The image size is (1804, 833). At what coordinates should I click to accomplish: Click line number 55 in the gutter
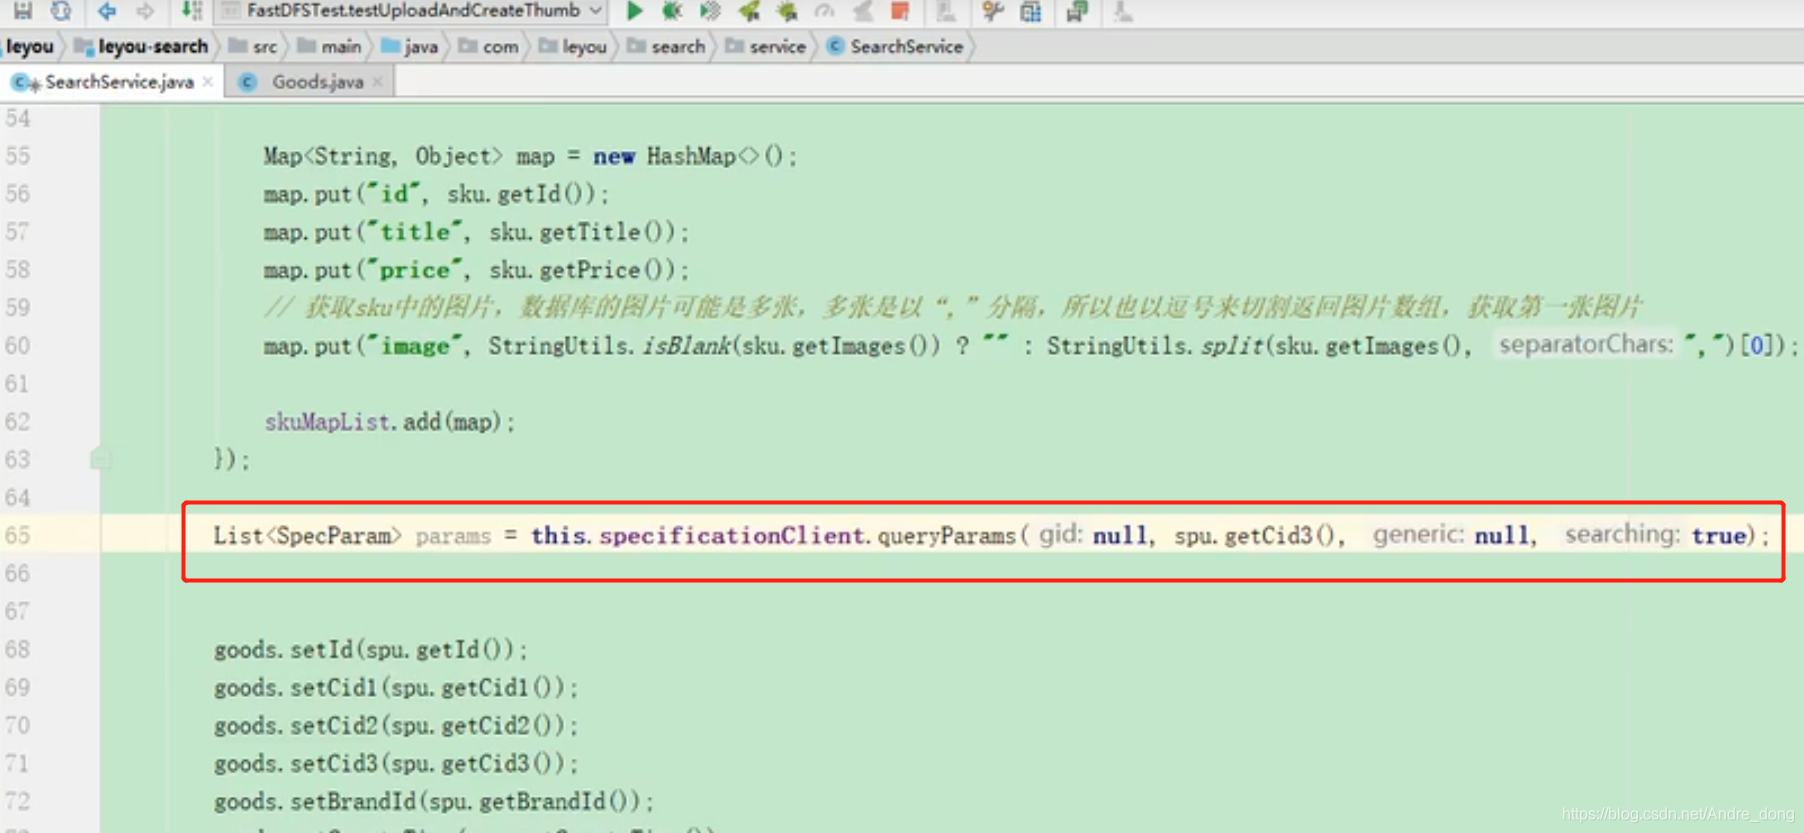point(18,156)
